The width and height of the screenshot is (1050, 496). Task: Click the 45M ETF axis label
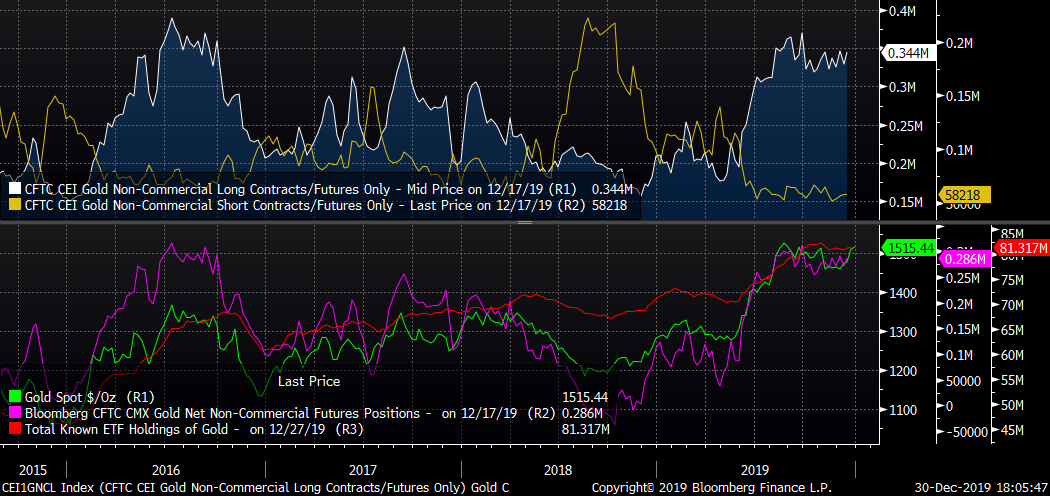click(1011, 430)
